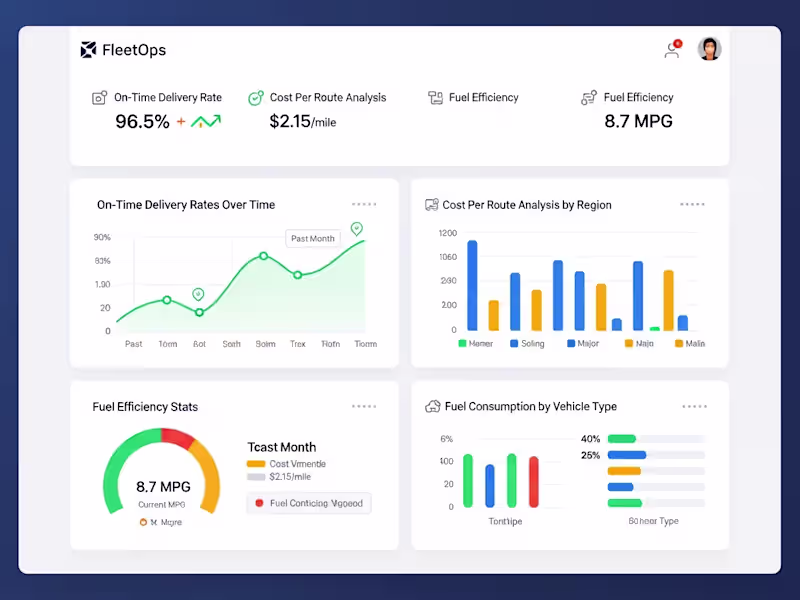Click the blue bar in Tonttipe chart

pyautogui.click(x=490, y=486)
